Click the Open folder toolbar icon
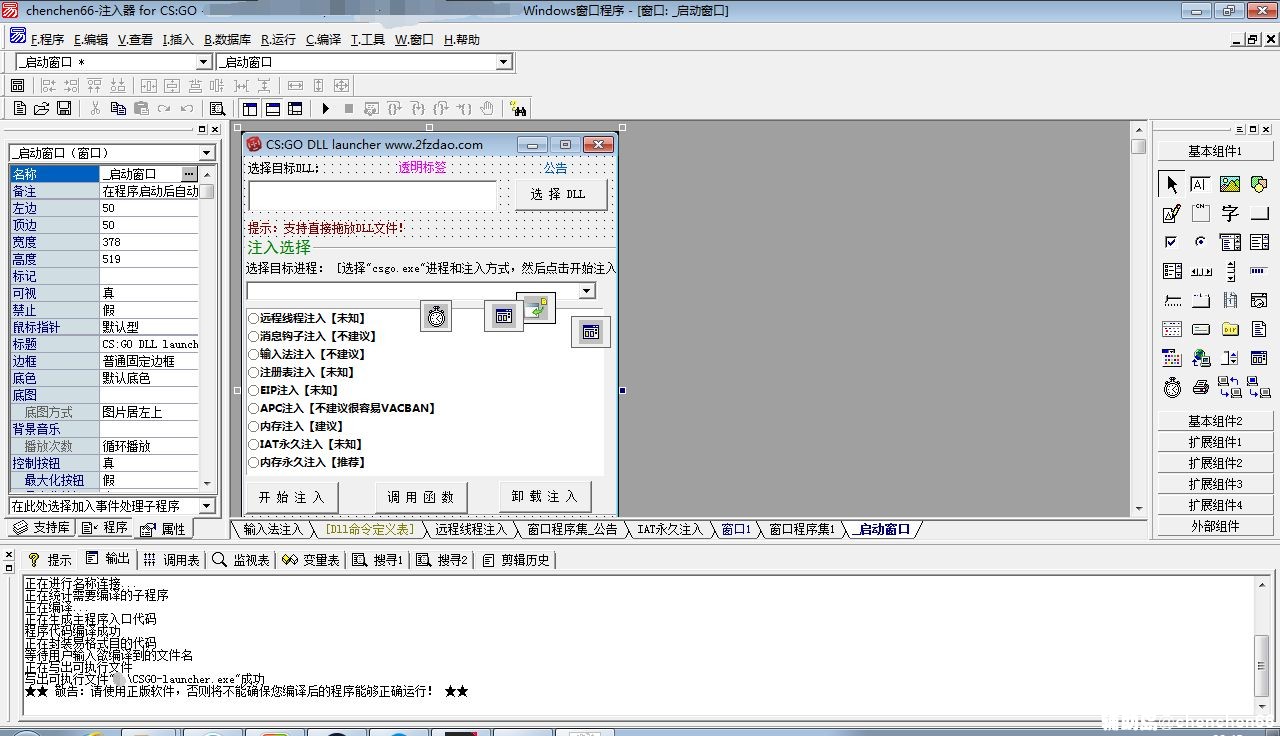This screenshot has width=1280, height=736. point(42,108)
